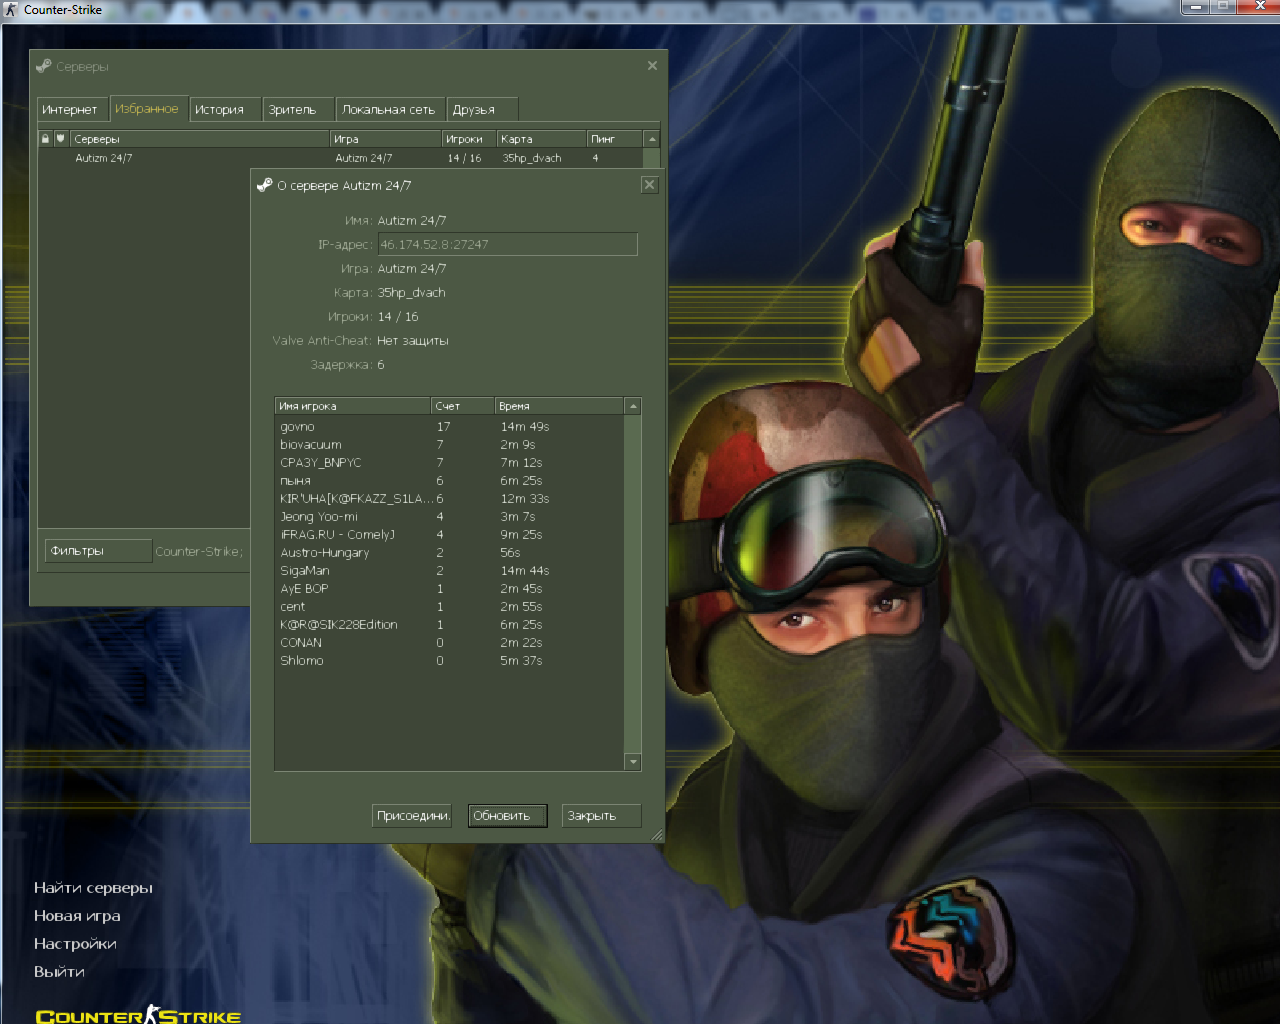This screenshot has width=1280, height=1024.
Task: Sort by Серверы column header
Action: (200, 139)
